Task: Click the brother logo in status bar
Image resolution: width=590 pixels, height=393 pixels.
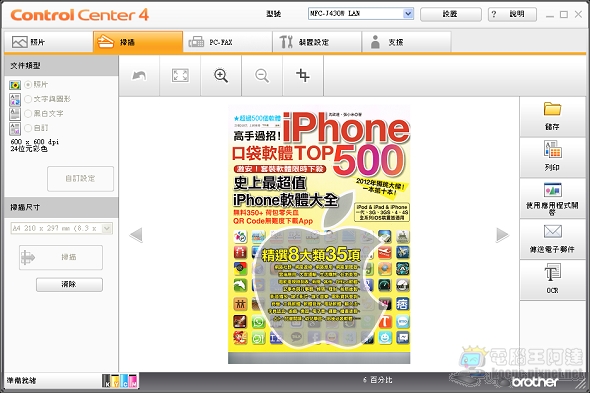Action: coord(535,382)
